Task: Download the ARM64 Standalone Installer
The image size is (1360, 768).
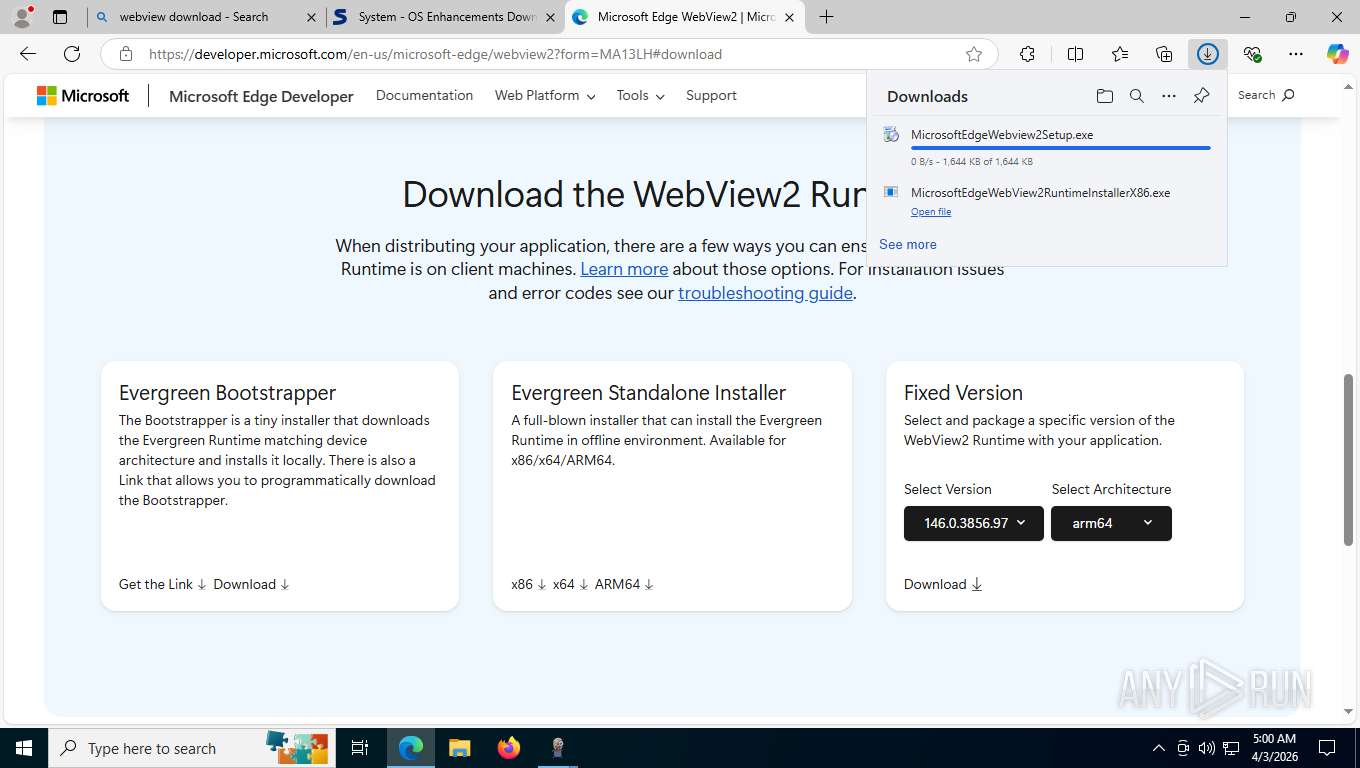Action: 624,584
